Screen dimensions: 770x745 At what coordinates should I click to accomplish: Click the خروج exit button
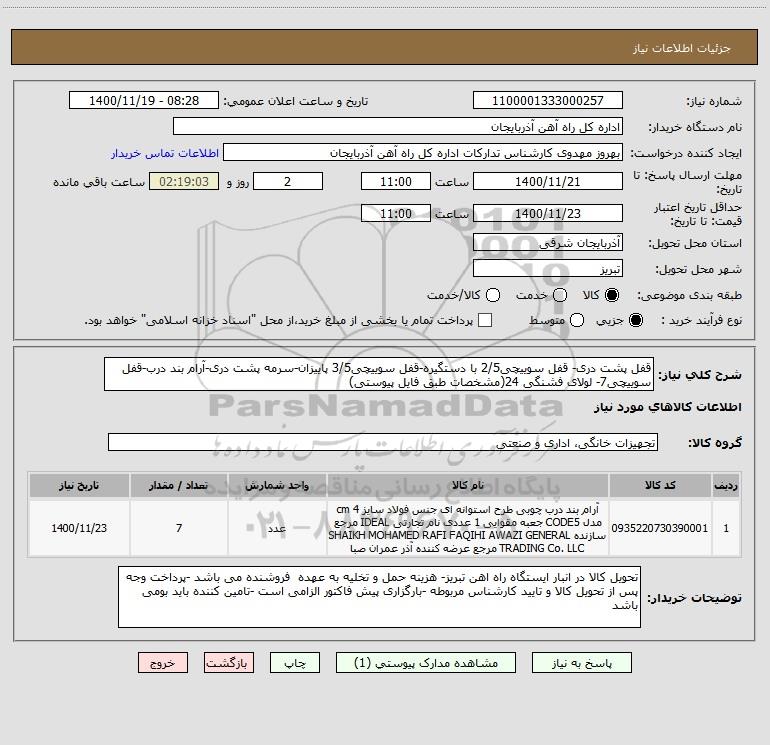[163, 662]
